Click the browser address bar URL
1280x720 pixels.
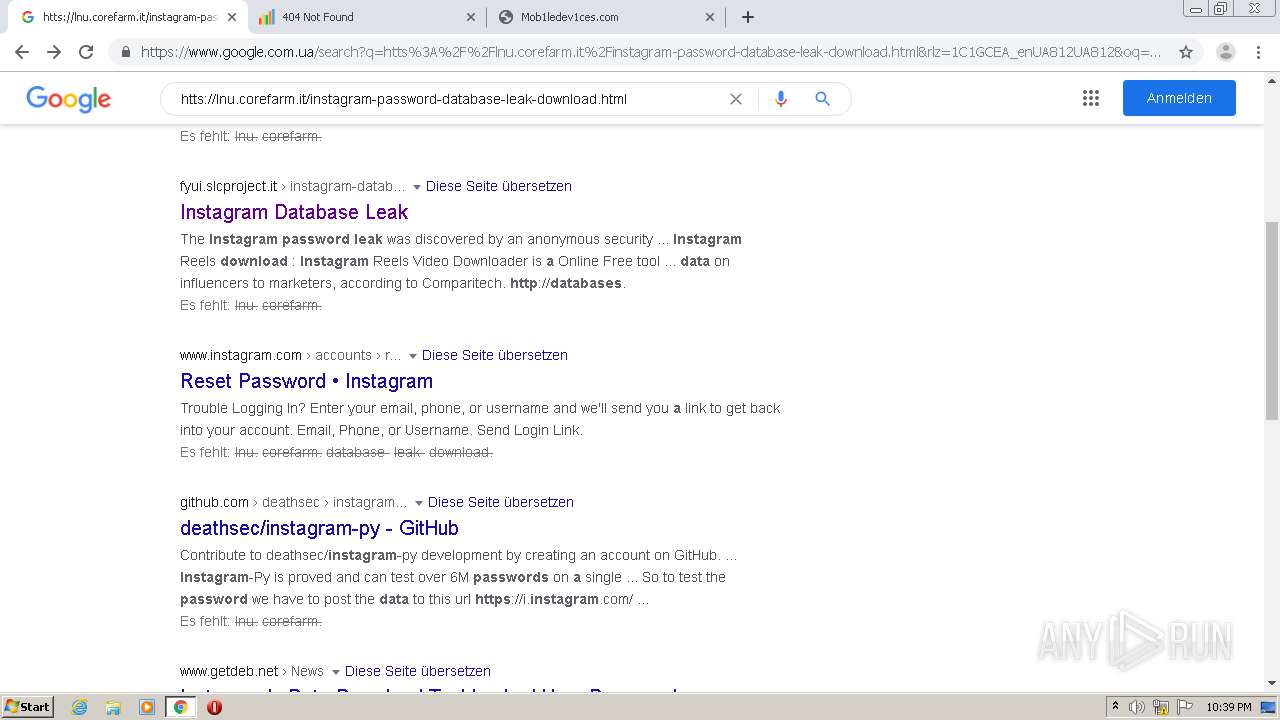pyautogui.click(x=650, y=52)
